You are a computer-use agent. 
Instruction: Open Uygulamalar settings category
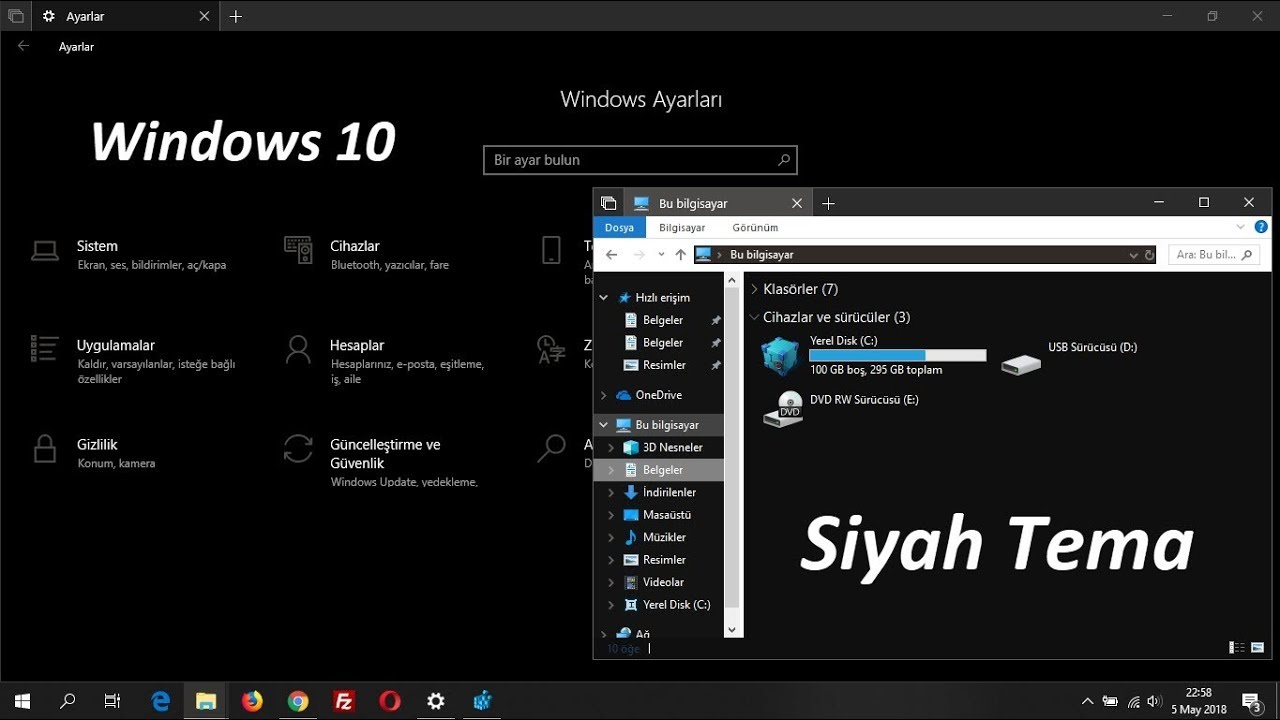tap(134, 361)
